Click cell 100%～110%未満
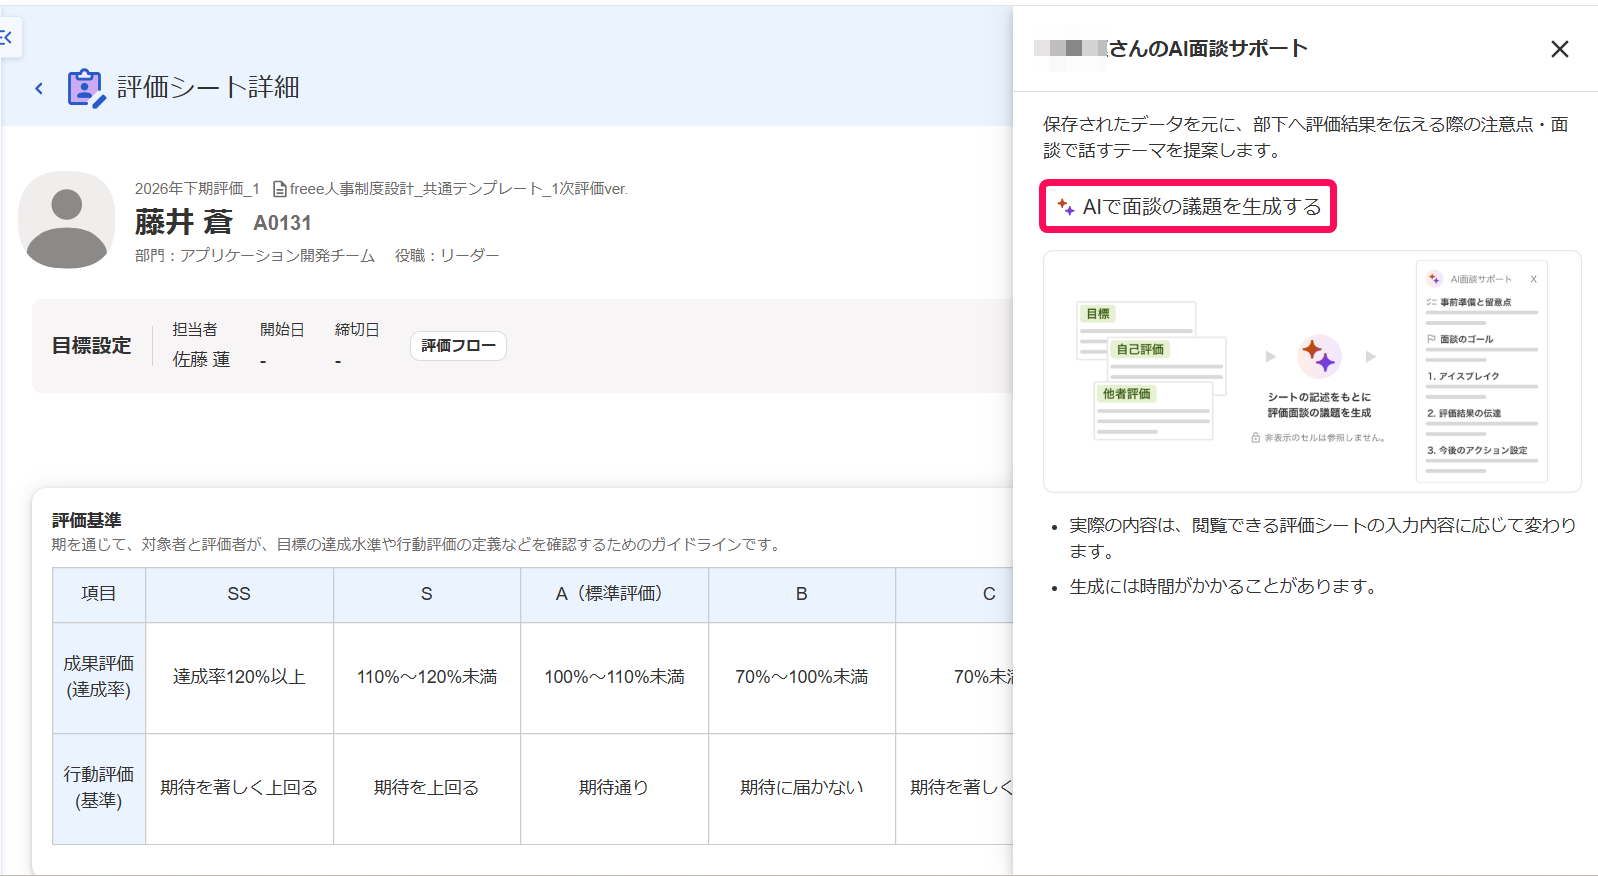1598x876 pixels. [x=614, y=677]
